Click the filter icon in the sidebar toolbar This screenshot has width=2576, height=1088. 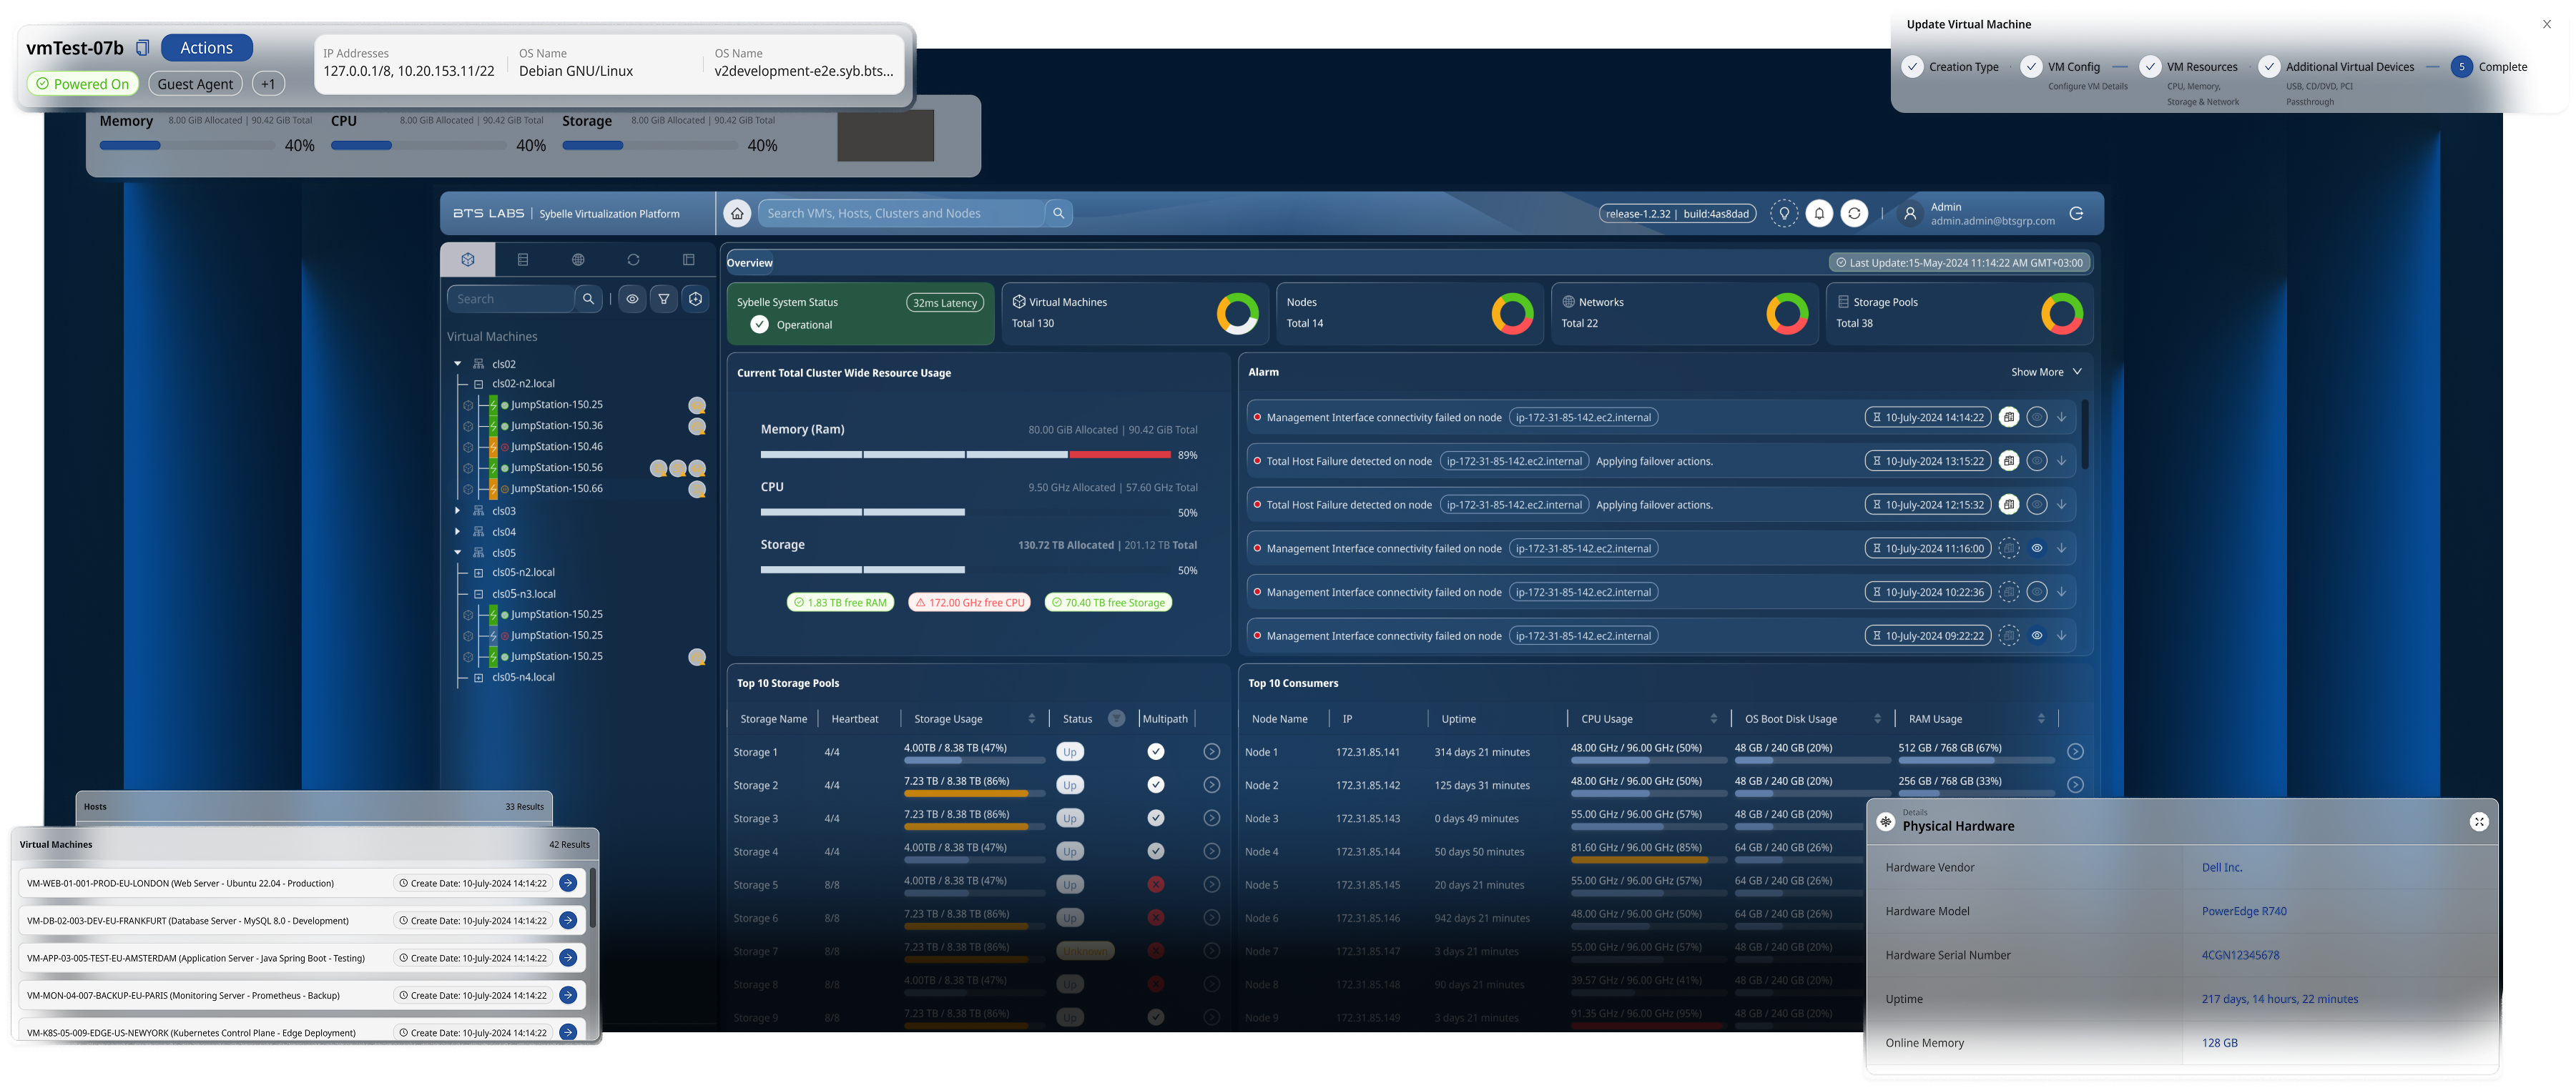(x=664, y=299)
